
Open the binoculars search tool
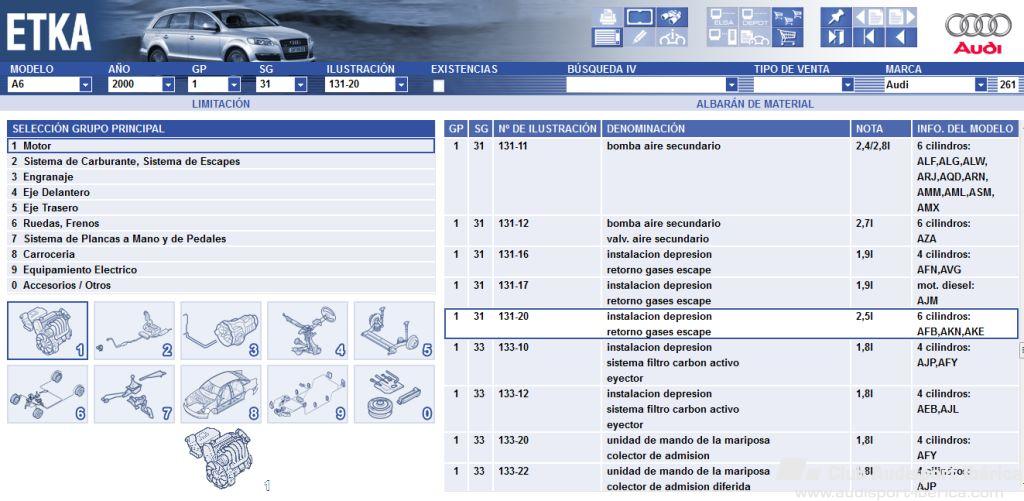(x=672, y=17)
